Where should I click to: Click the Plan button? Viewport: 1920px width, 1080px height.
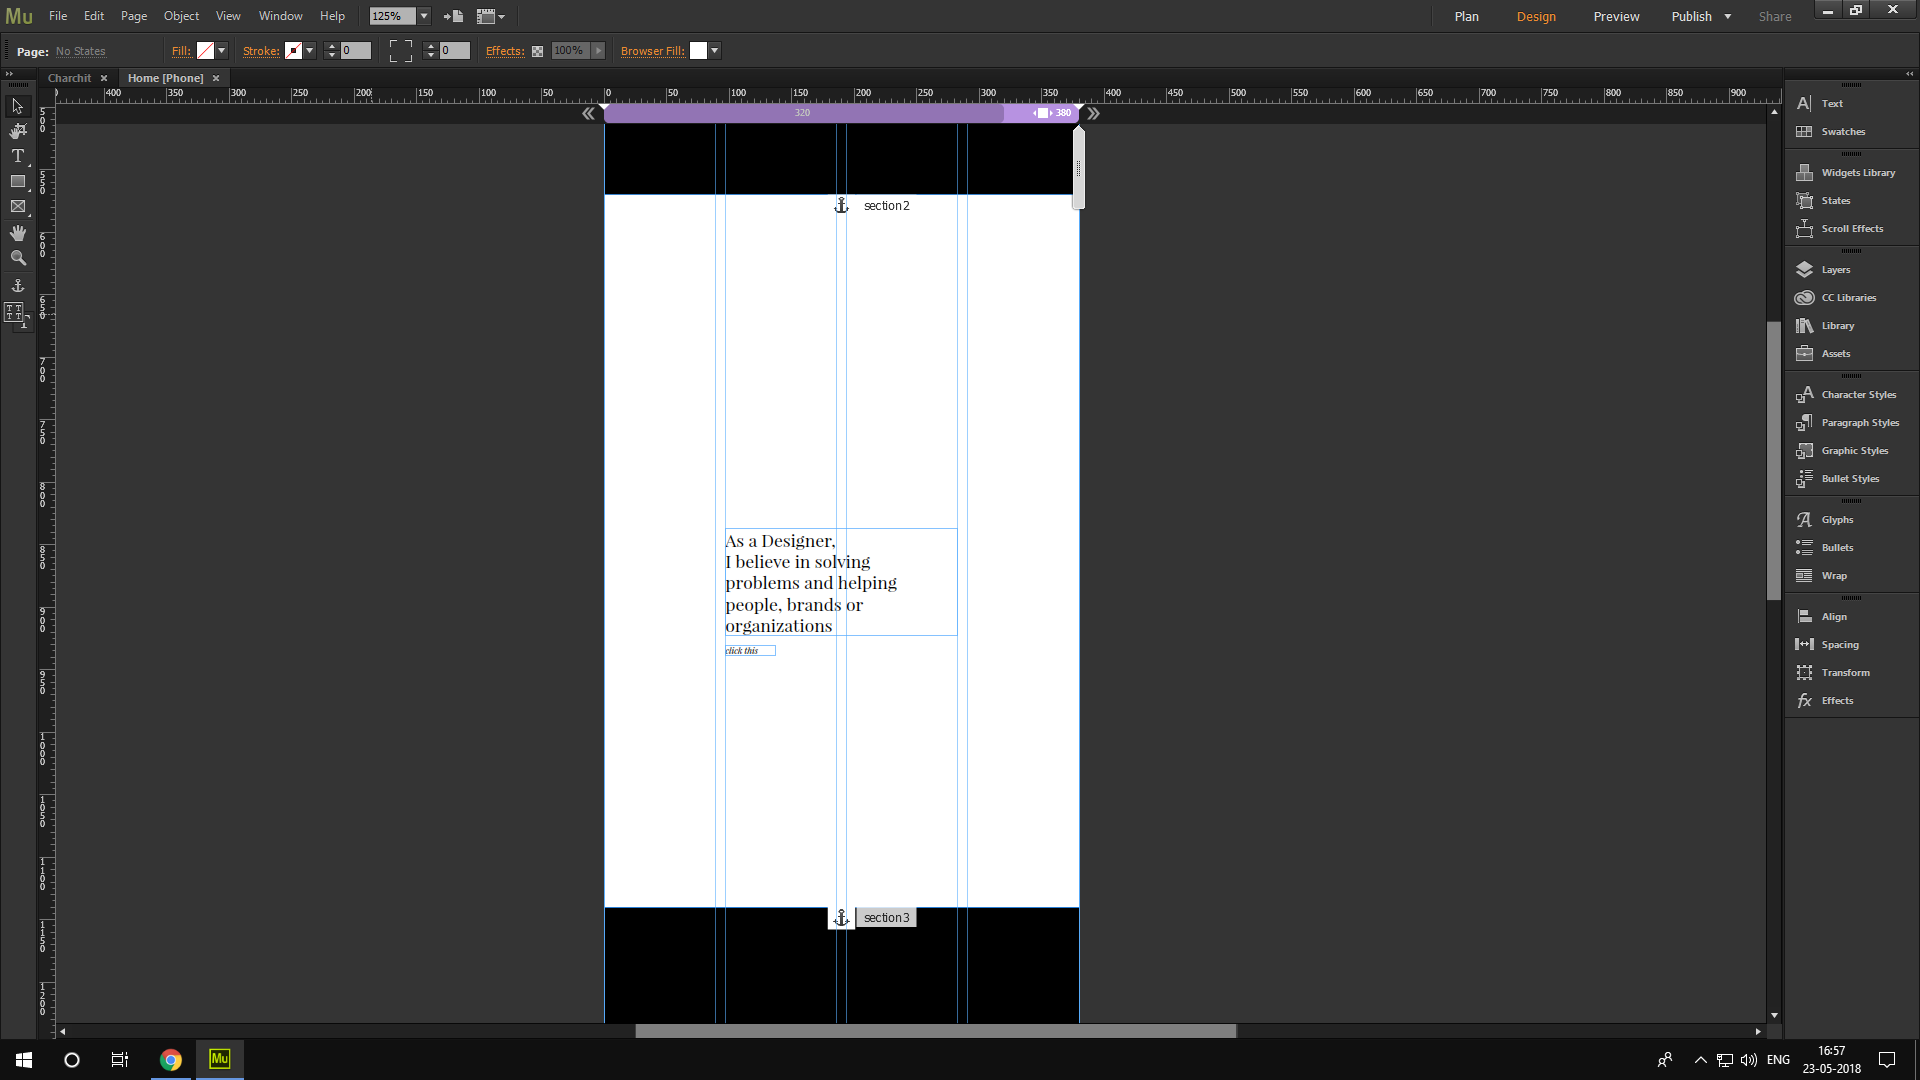[x=1468, y=16]
